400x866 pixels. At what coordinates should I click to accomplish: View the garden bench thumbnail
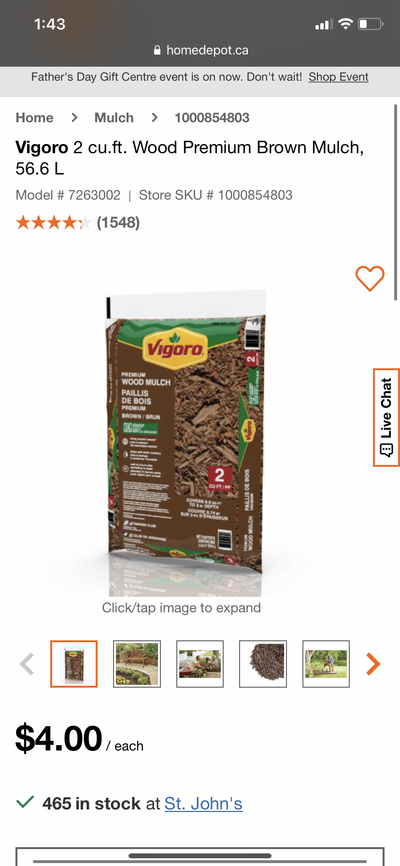(x=137, y=664)
